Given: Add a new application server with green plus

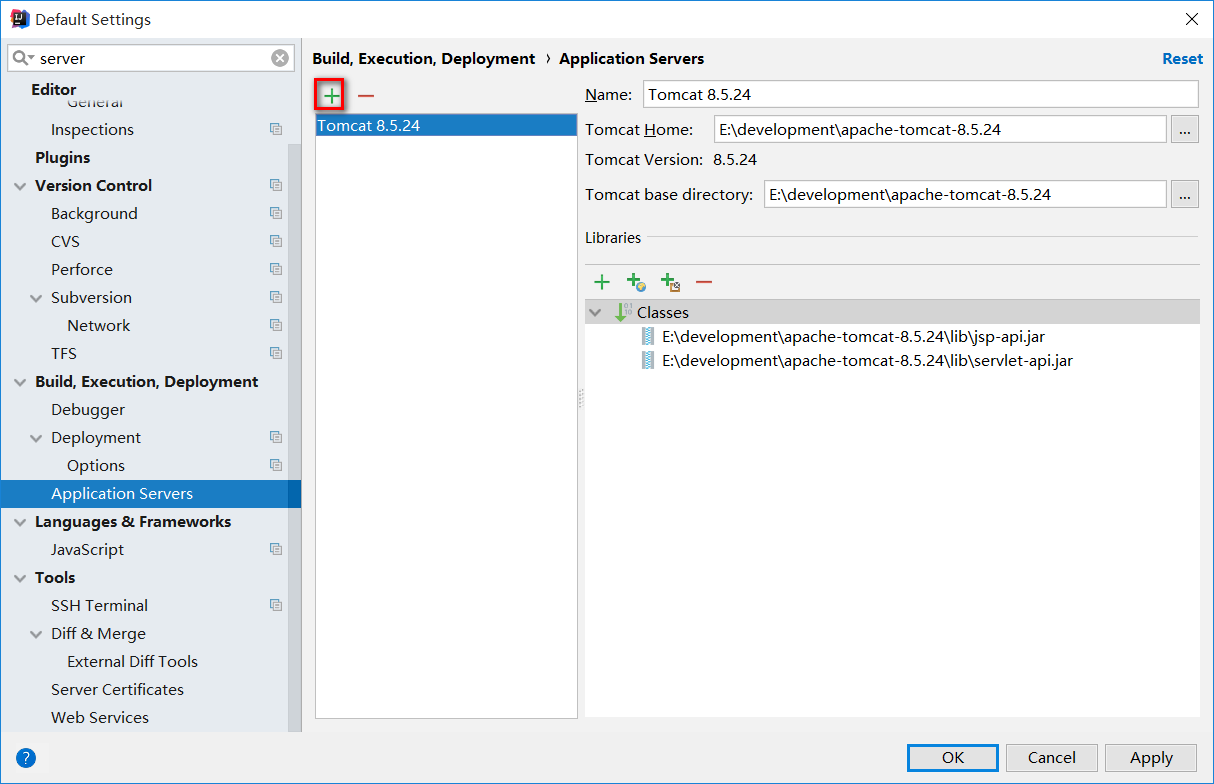Looking at the screenshot, I should pyautogui.click(x=331, y=95).
